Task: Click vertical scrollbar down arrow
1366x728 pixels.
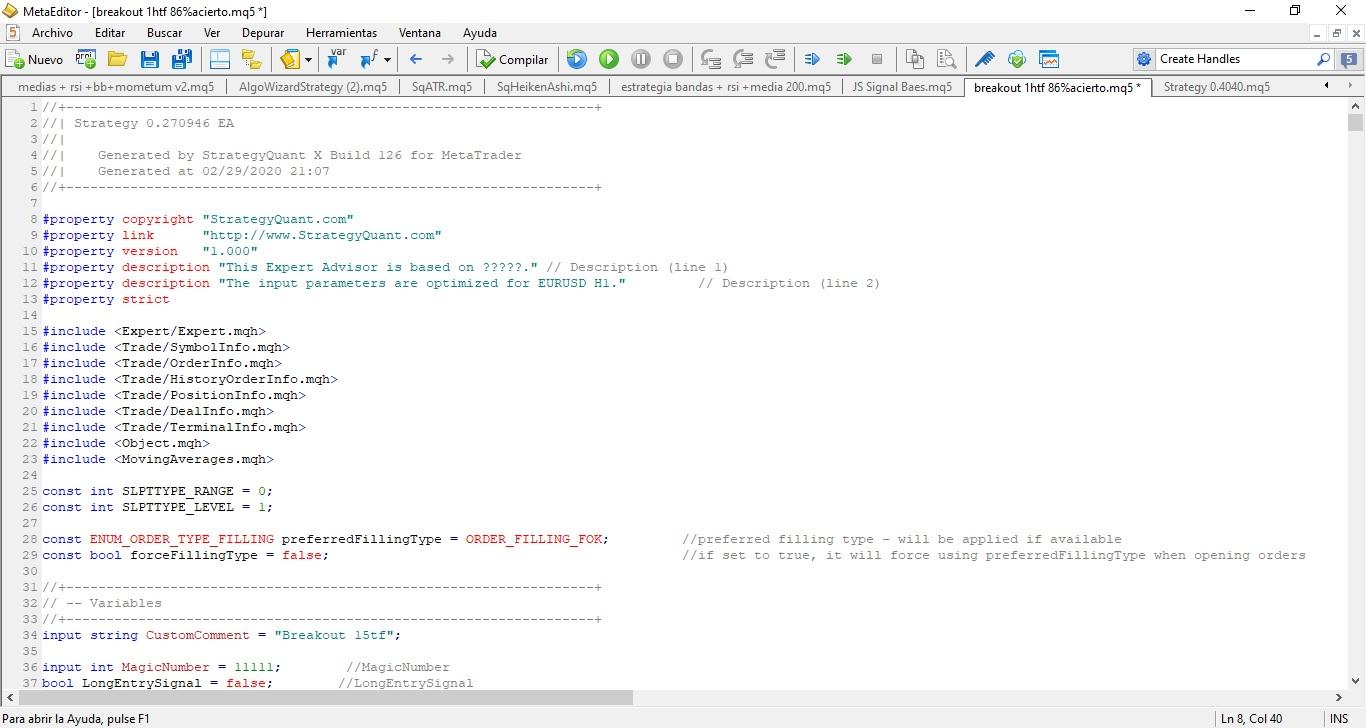Action: tap(1355, 679)
